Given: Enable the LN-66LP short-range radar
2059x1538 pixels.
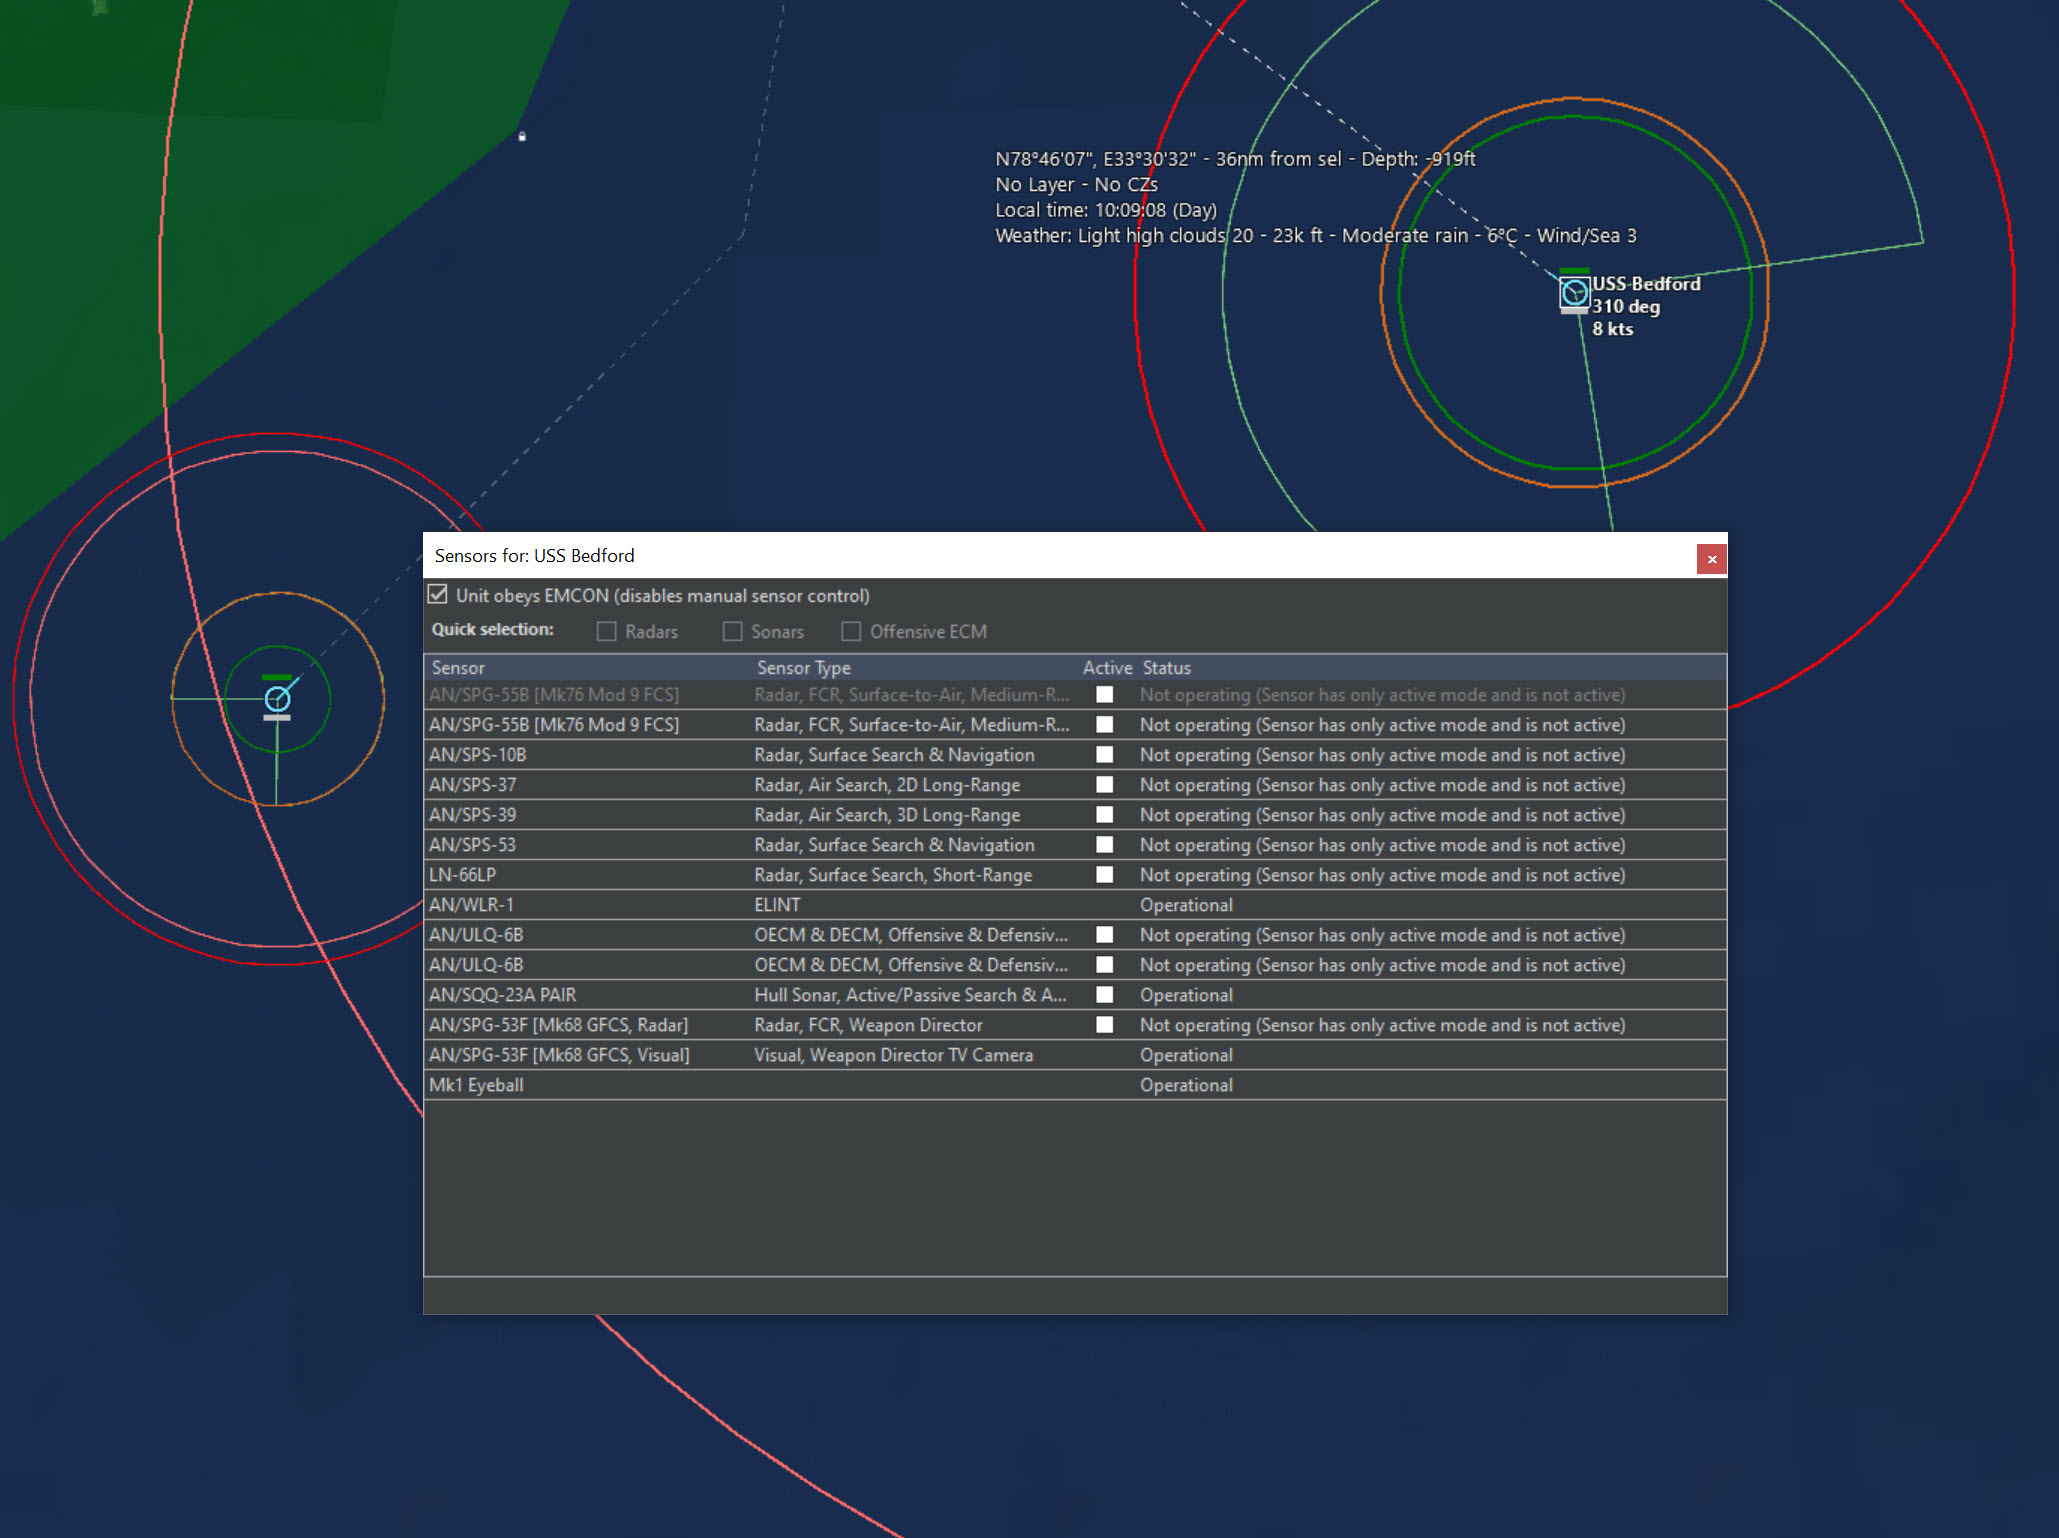Looking at the screenshot, I should (x=1104, y=875).
